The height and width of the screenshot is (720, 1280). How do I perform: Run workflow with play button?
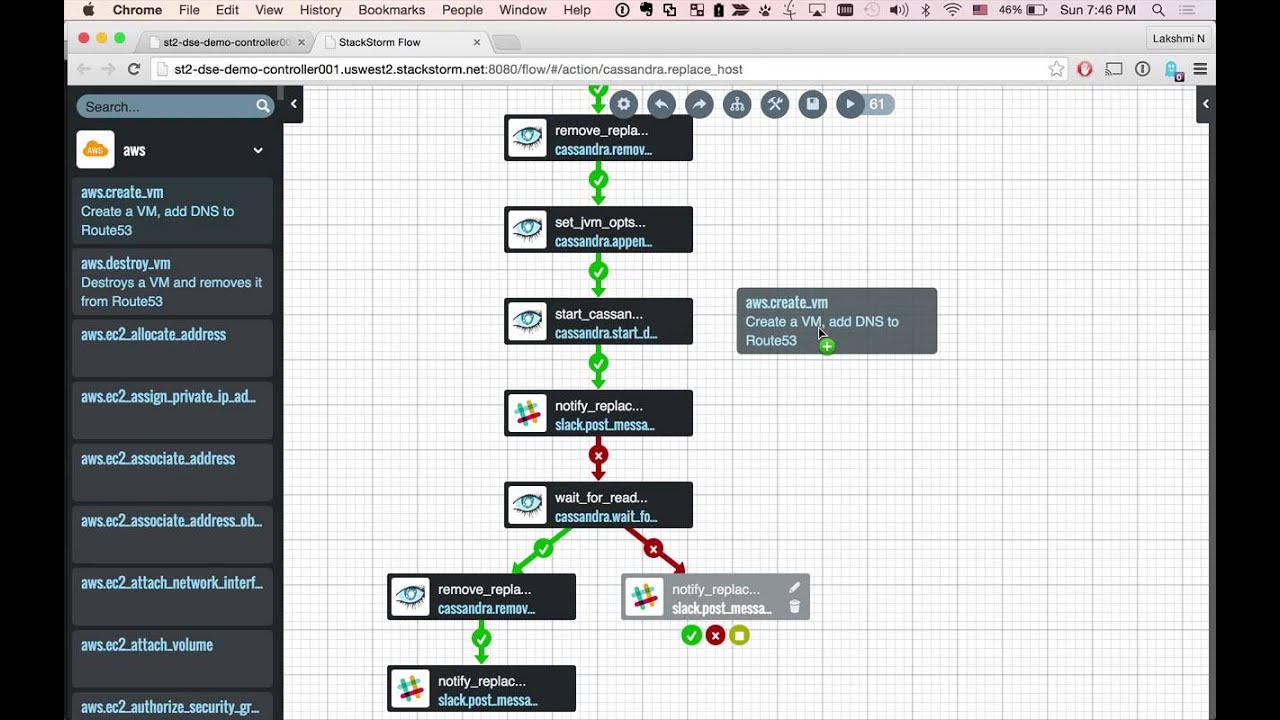pyautogui.click(x=850, y=104)
